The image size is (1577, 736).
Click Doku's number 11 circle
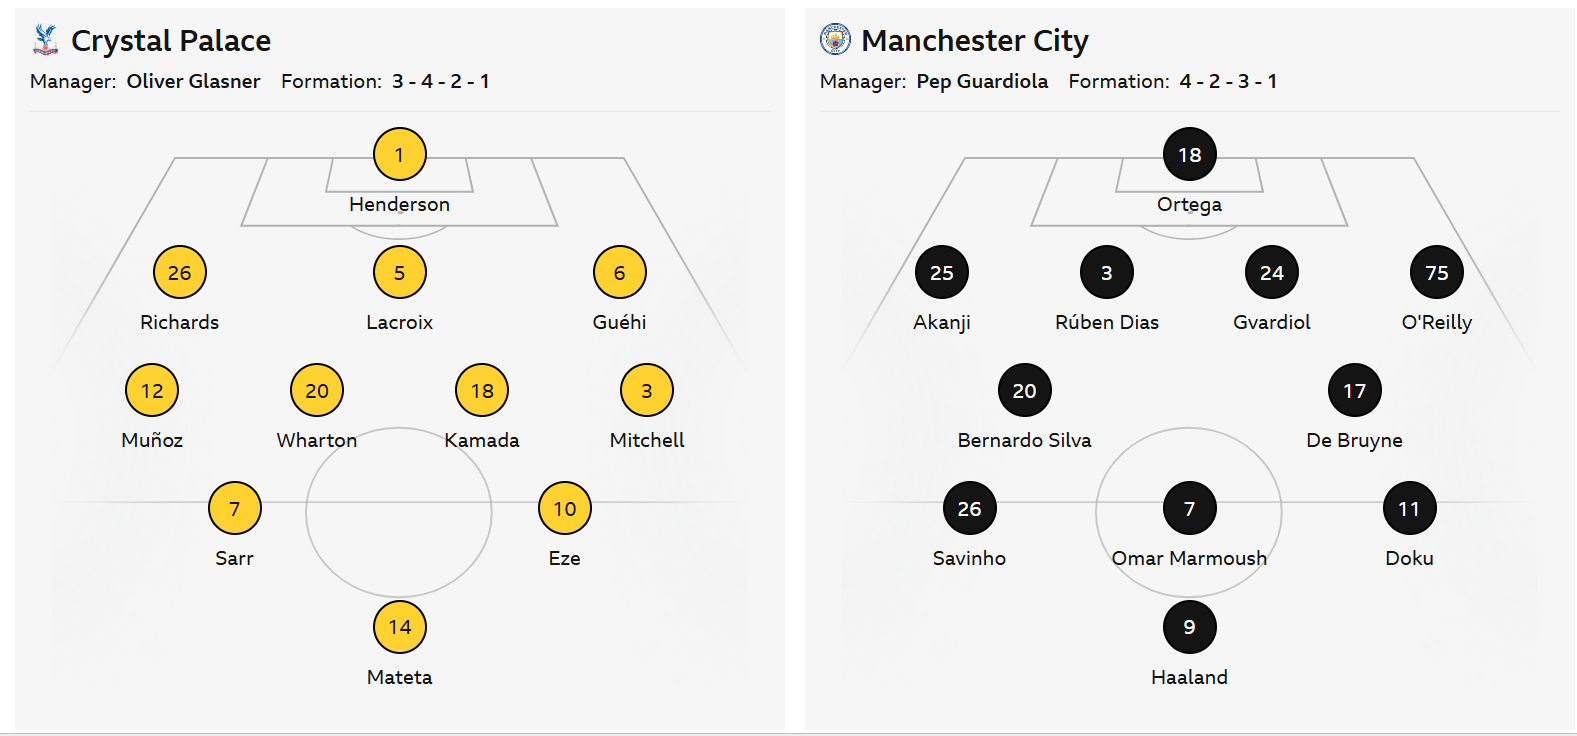[1410, 509]
